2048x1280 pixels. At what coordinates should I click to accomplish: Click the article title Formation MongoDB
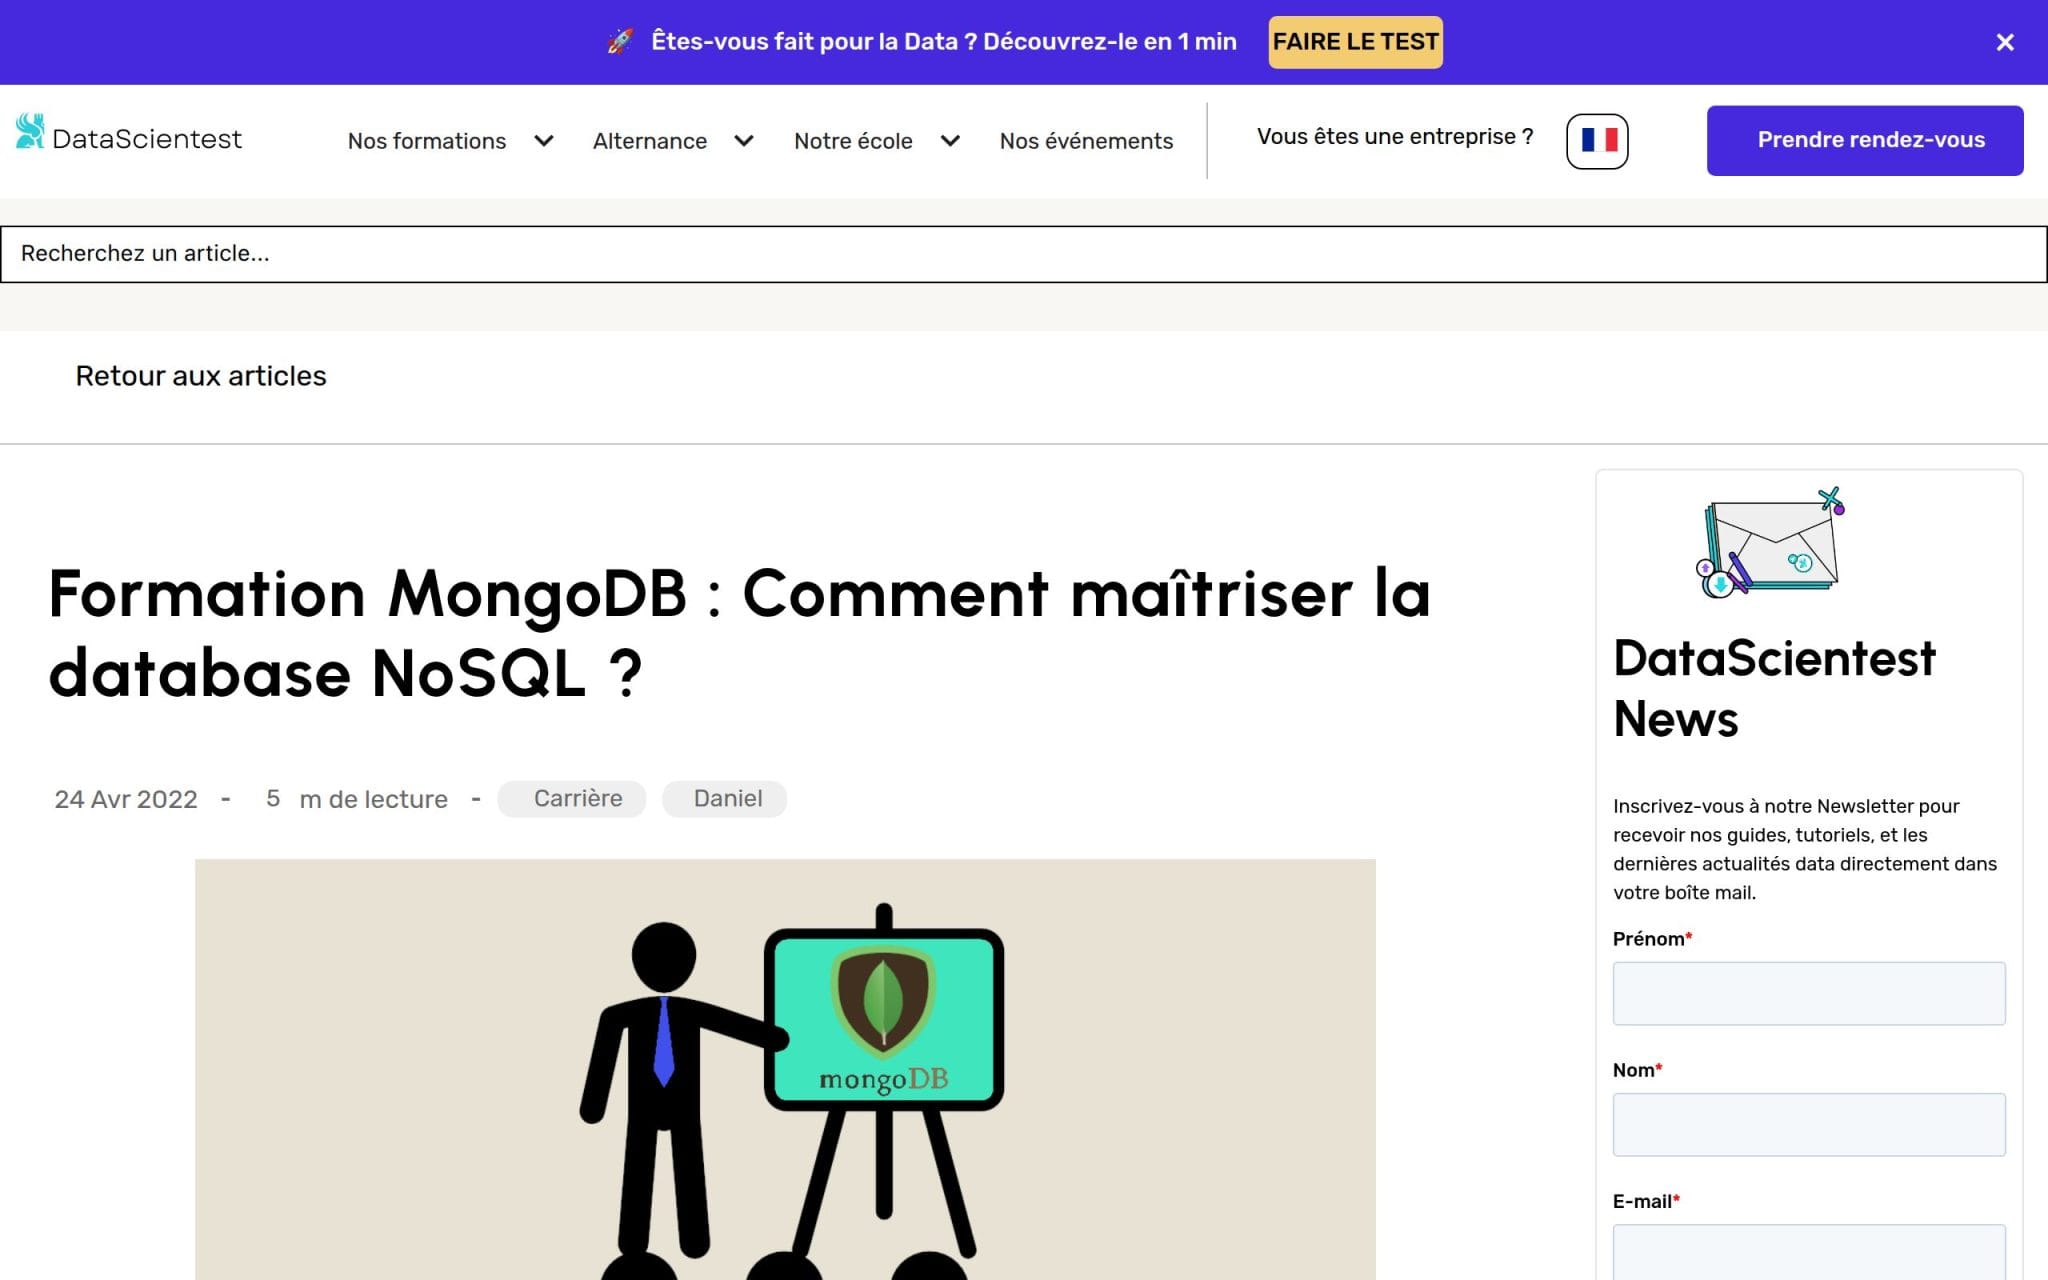pos(740,633)
